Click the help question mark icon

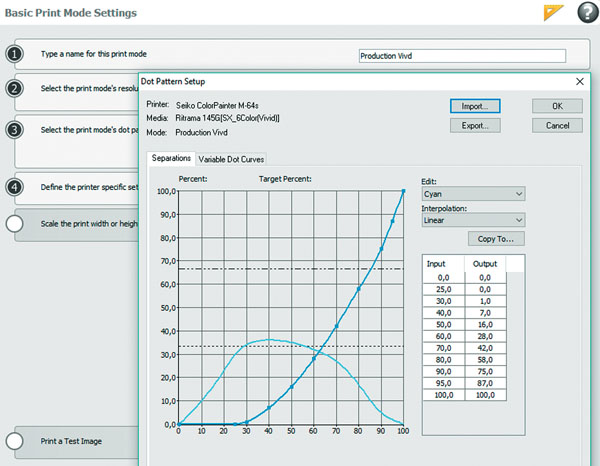588,12
